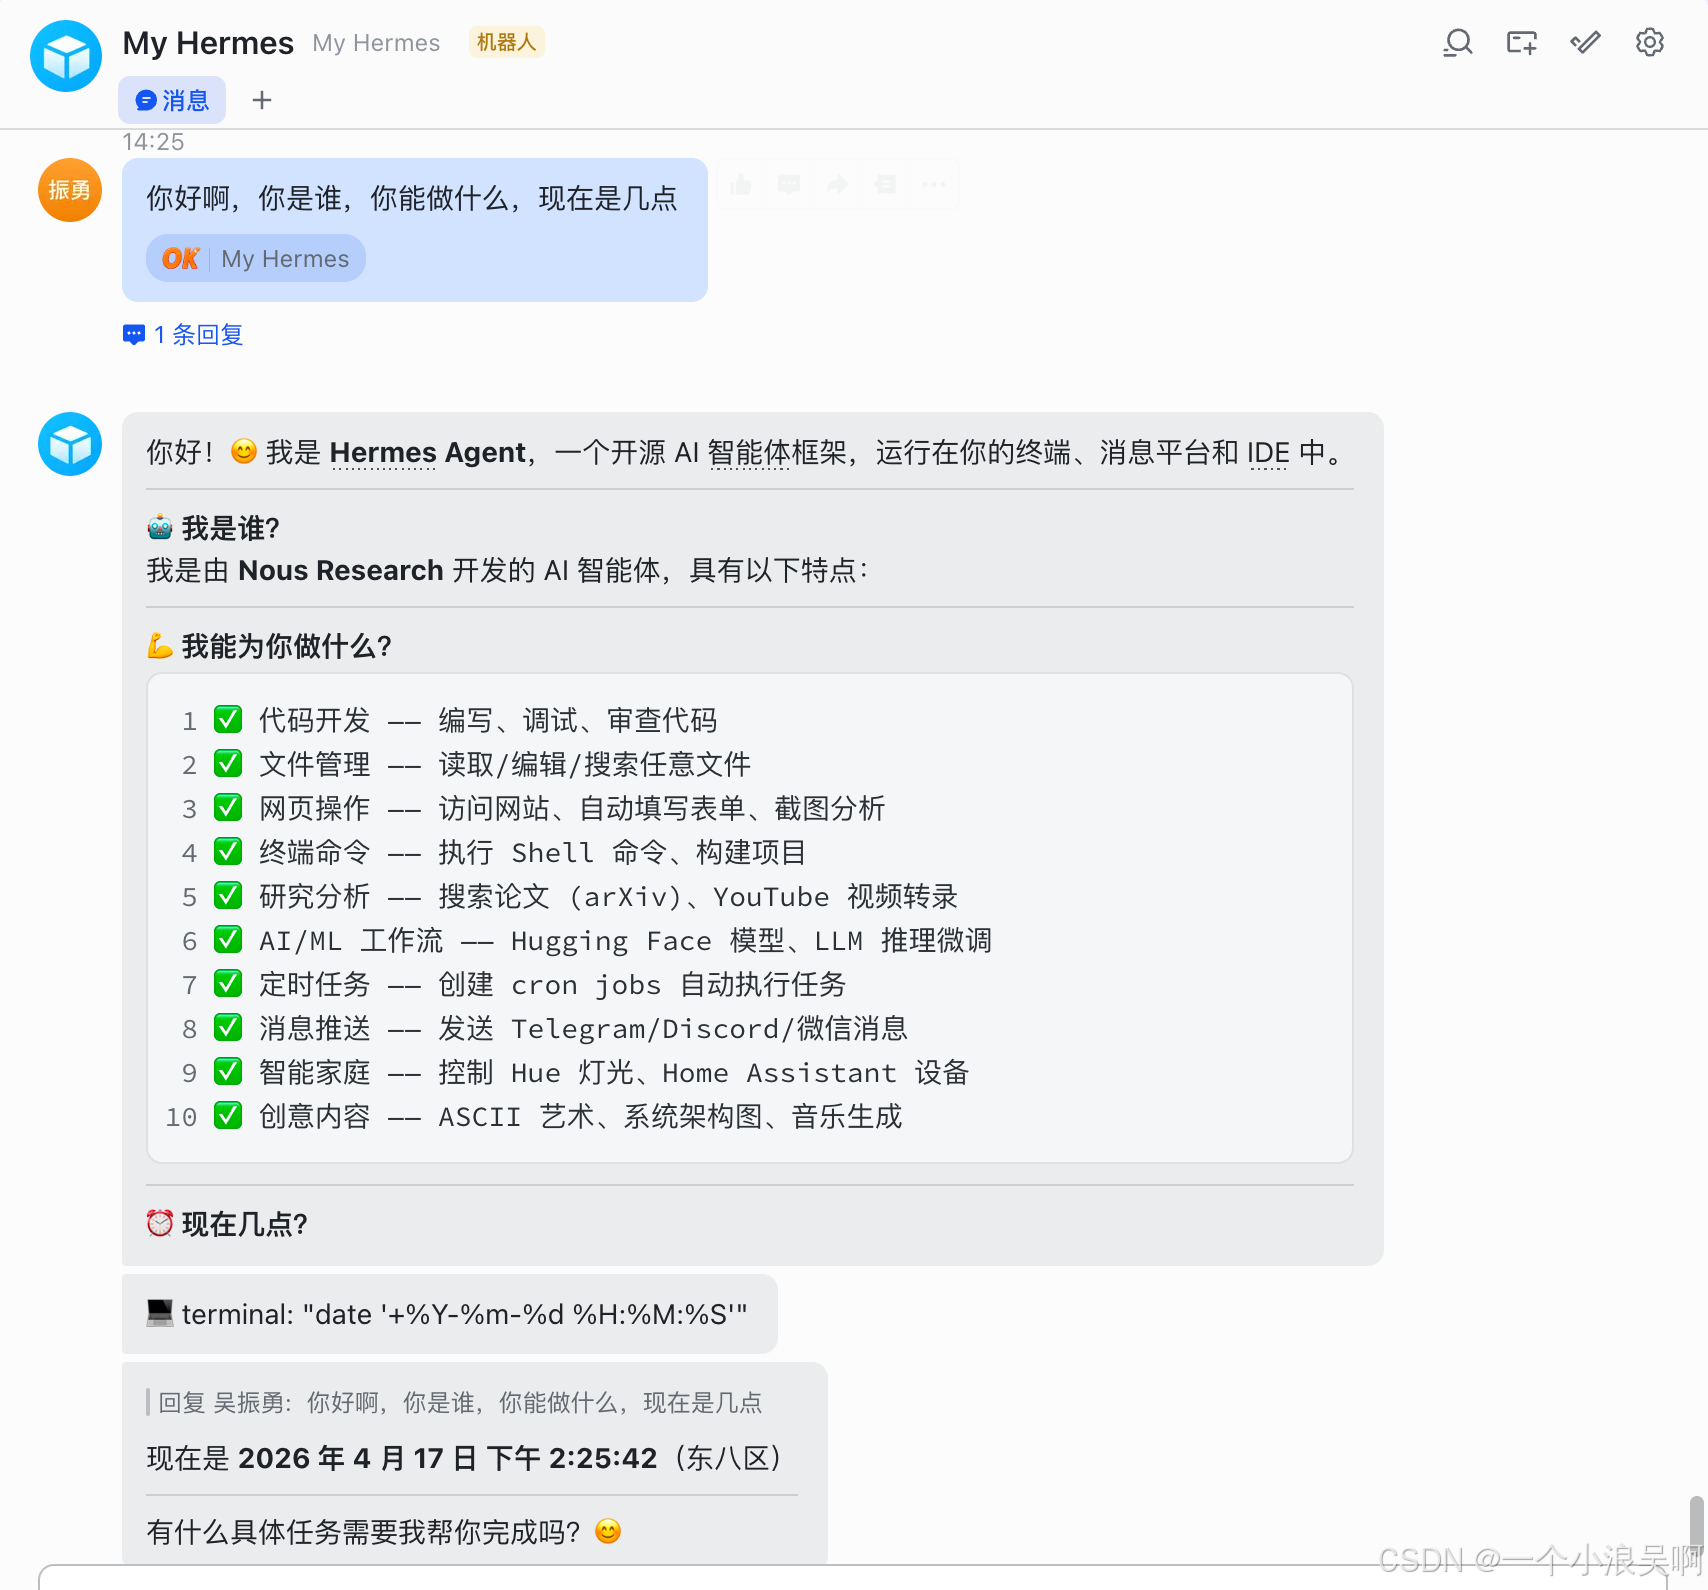The width and height of the screenshot is (1708, 1590).
Task: Click code line 6 AI/ML 工作流
Action: click(625, 940)
